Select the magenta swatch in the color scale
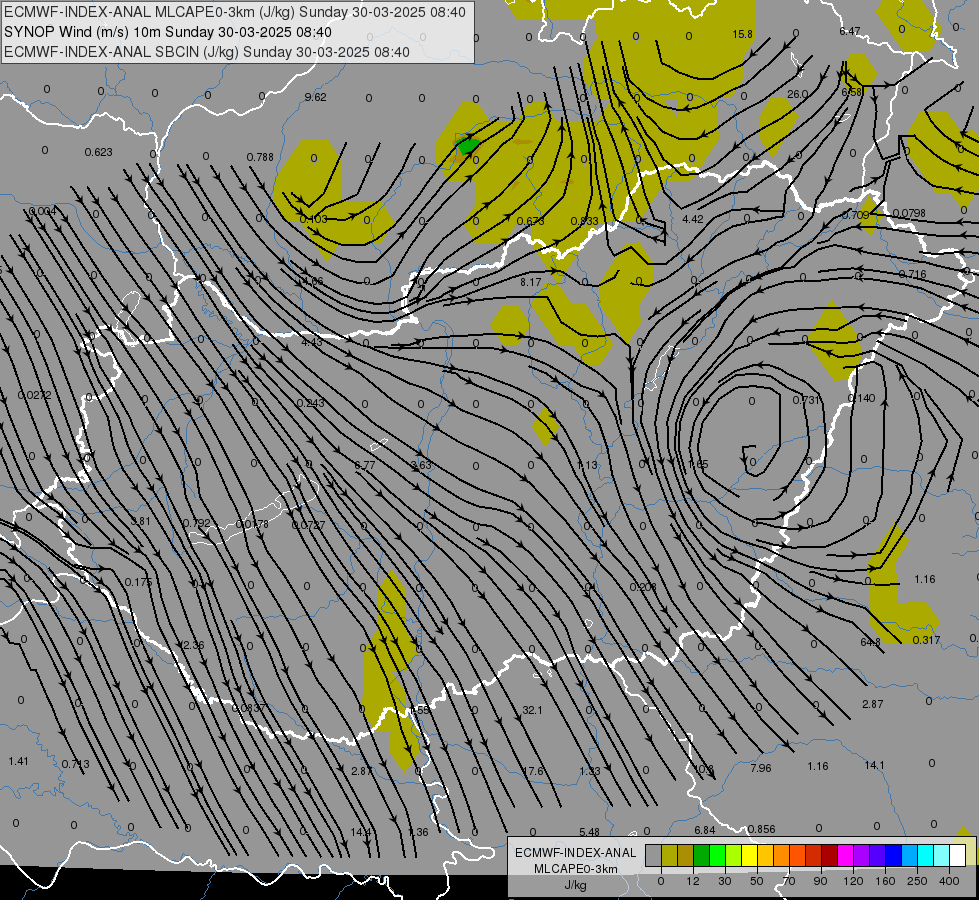Image resolution: width=979 pixels, height=900 pixels. 845,855
